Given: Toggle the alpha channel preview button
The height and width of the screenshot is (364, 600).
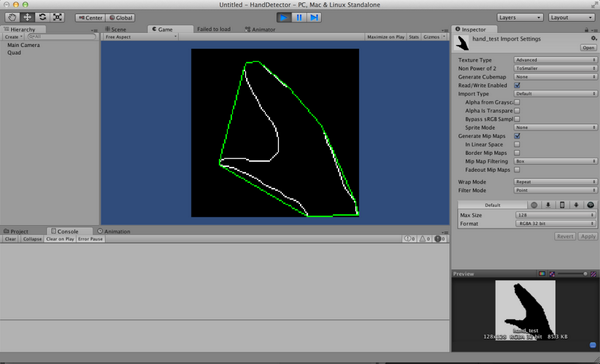Looking at the screenshot, I should 552,274.
